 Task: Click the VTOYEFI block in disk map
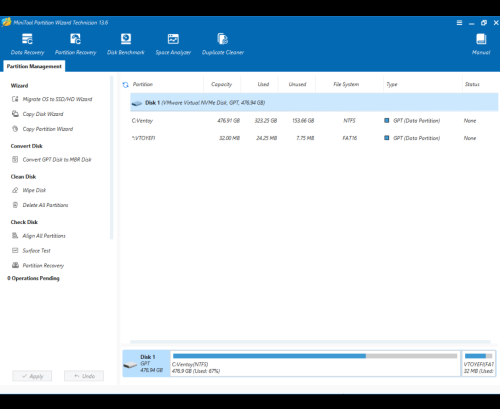[479, 363]
